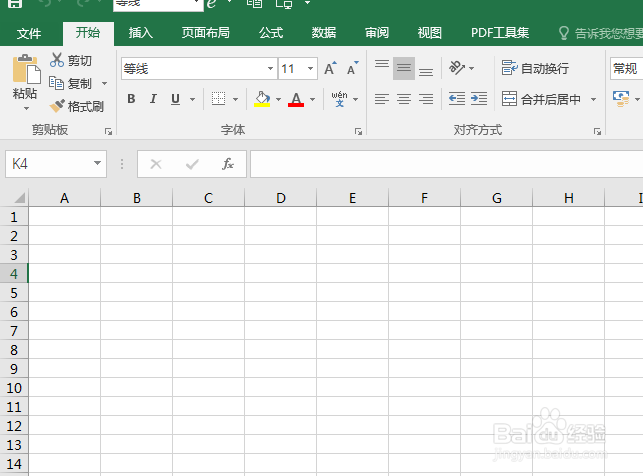Center text horizontally
The height and width of the screenshot is (476, 643).
(x=404, y=99)
